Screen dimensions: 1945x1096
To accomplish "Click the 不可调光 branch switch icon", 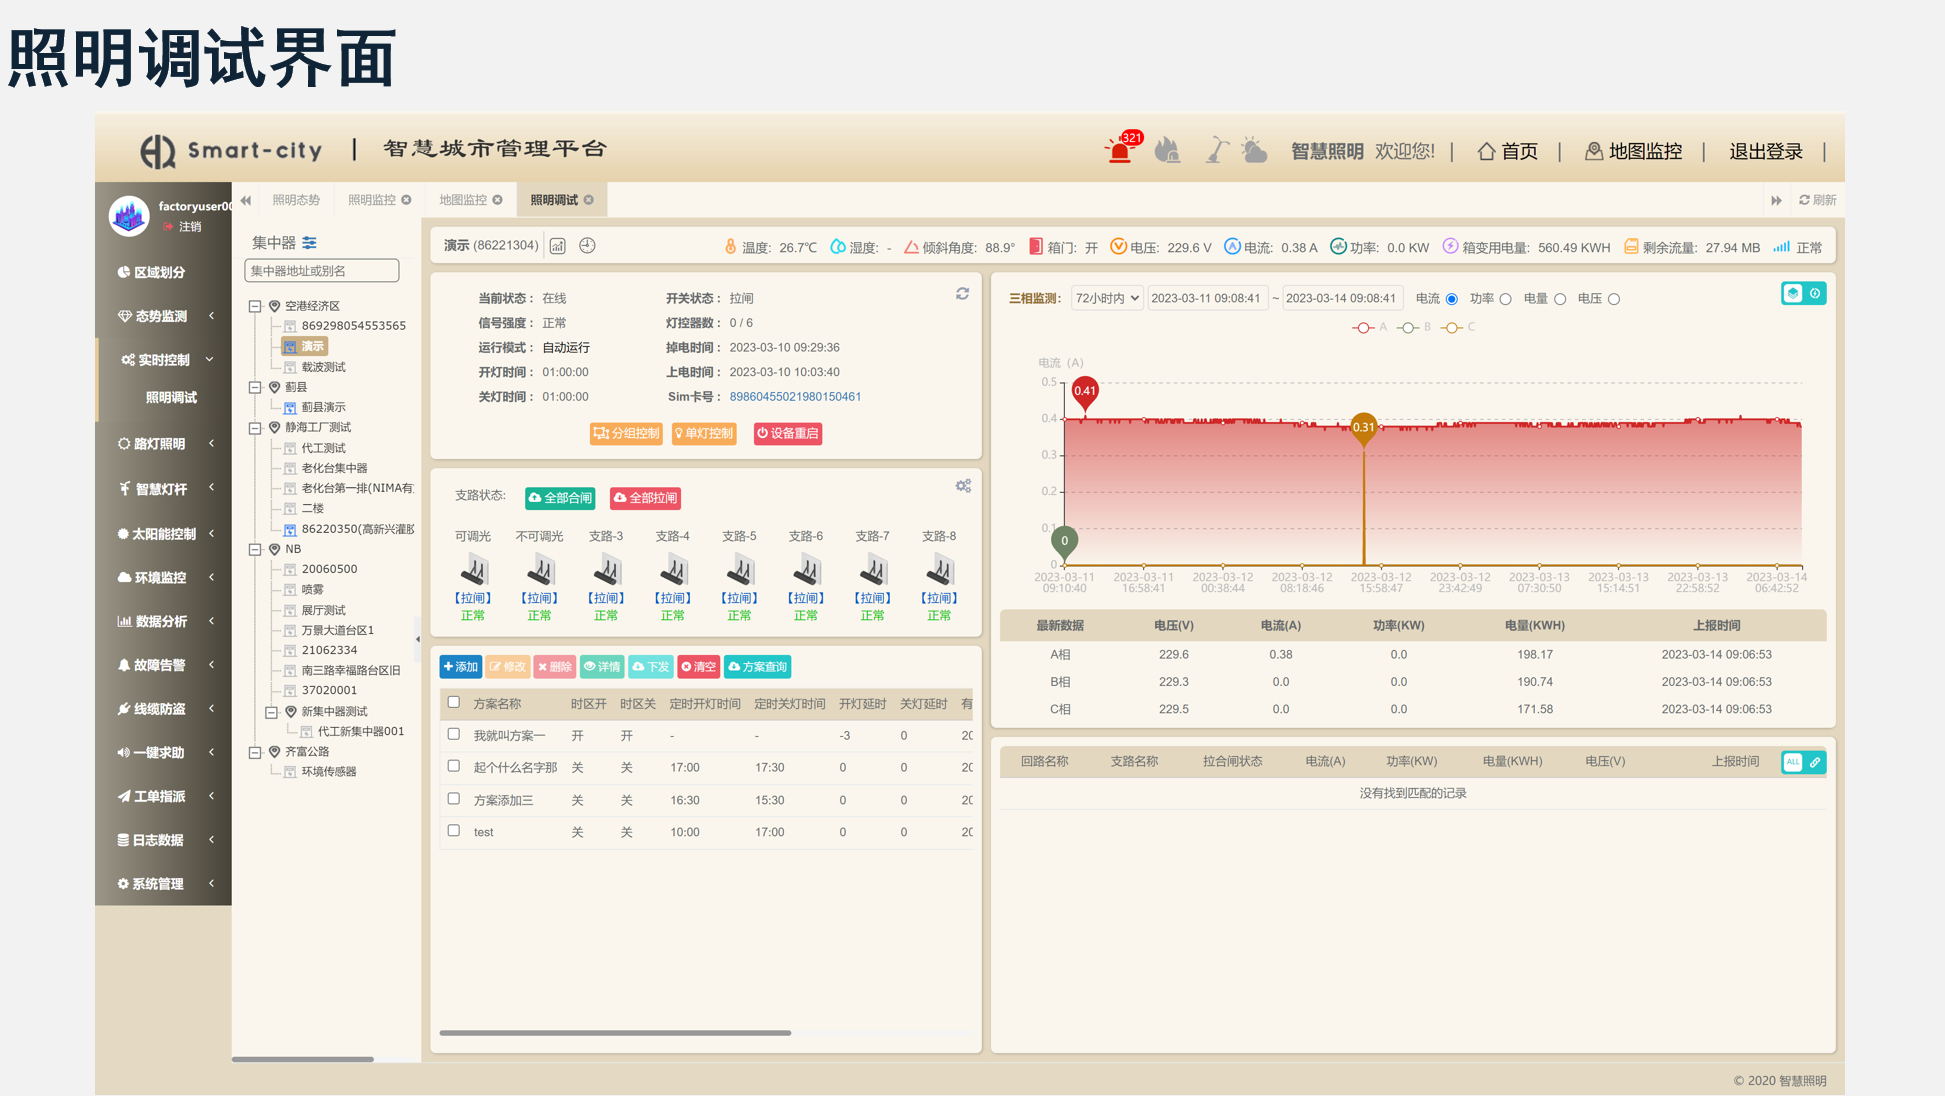I will [x=540, y=571].
